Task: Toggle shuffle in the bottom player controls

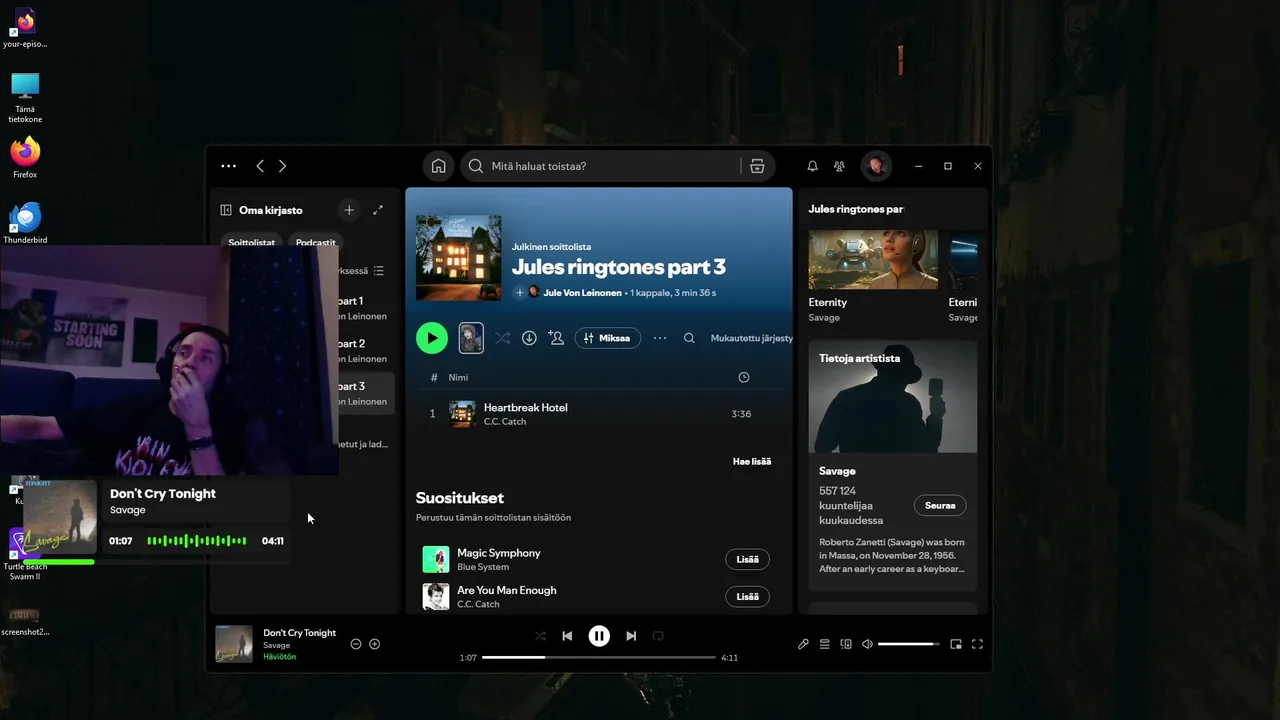Action: [x=540, y=636]
